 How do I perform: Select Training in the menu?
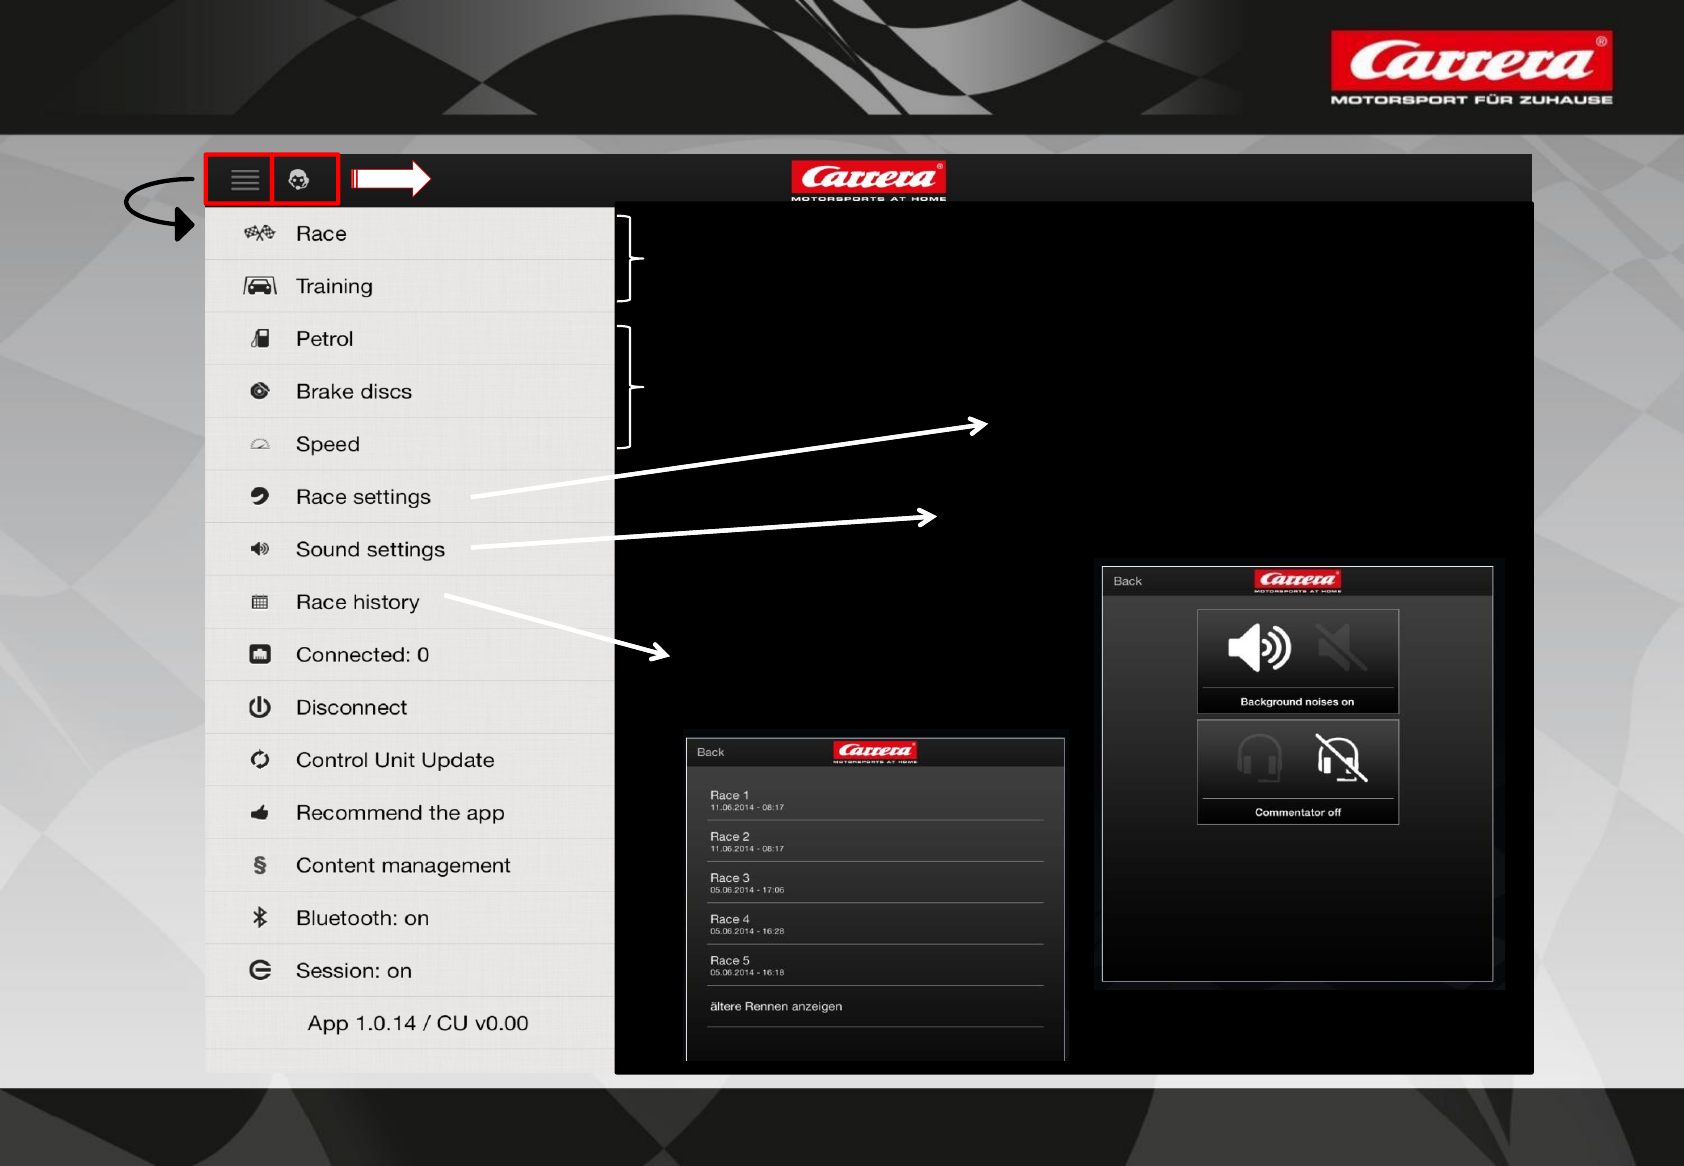[410, 286]
